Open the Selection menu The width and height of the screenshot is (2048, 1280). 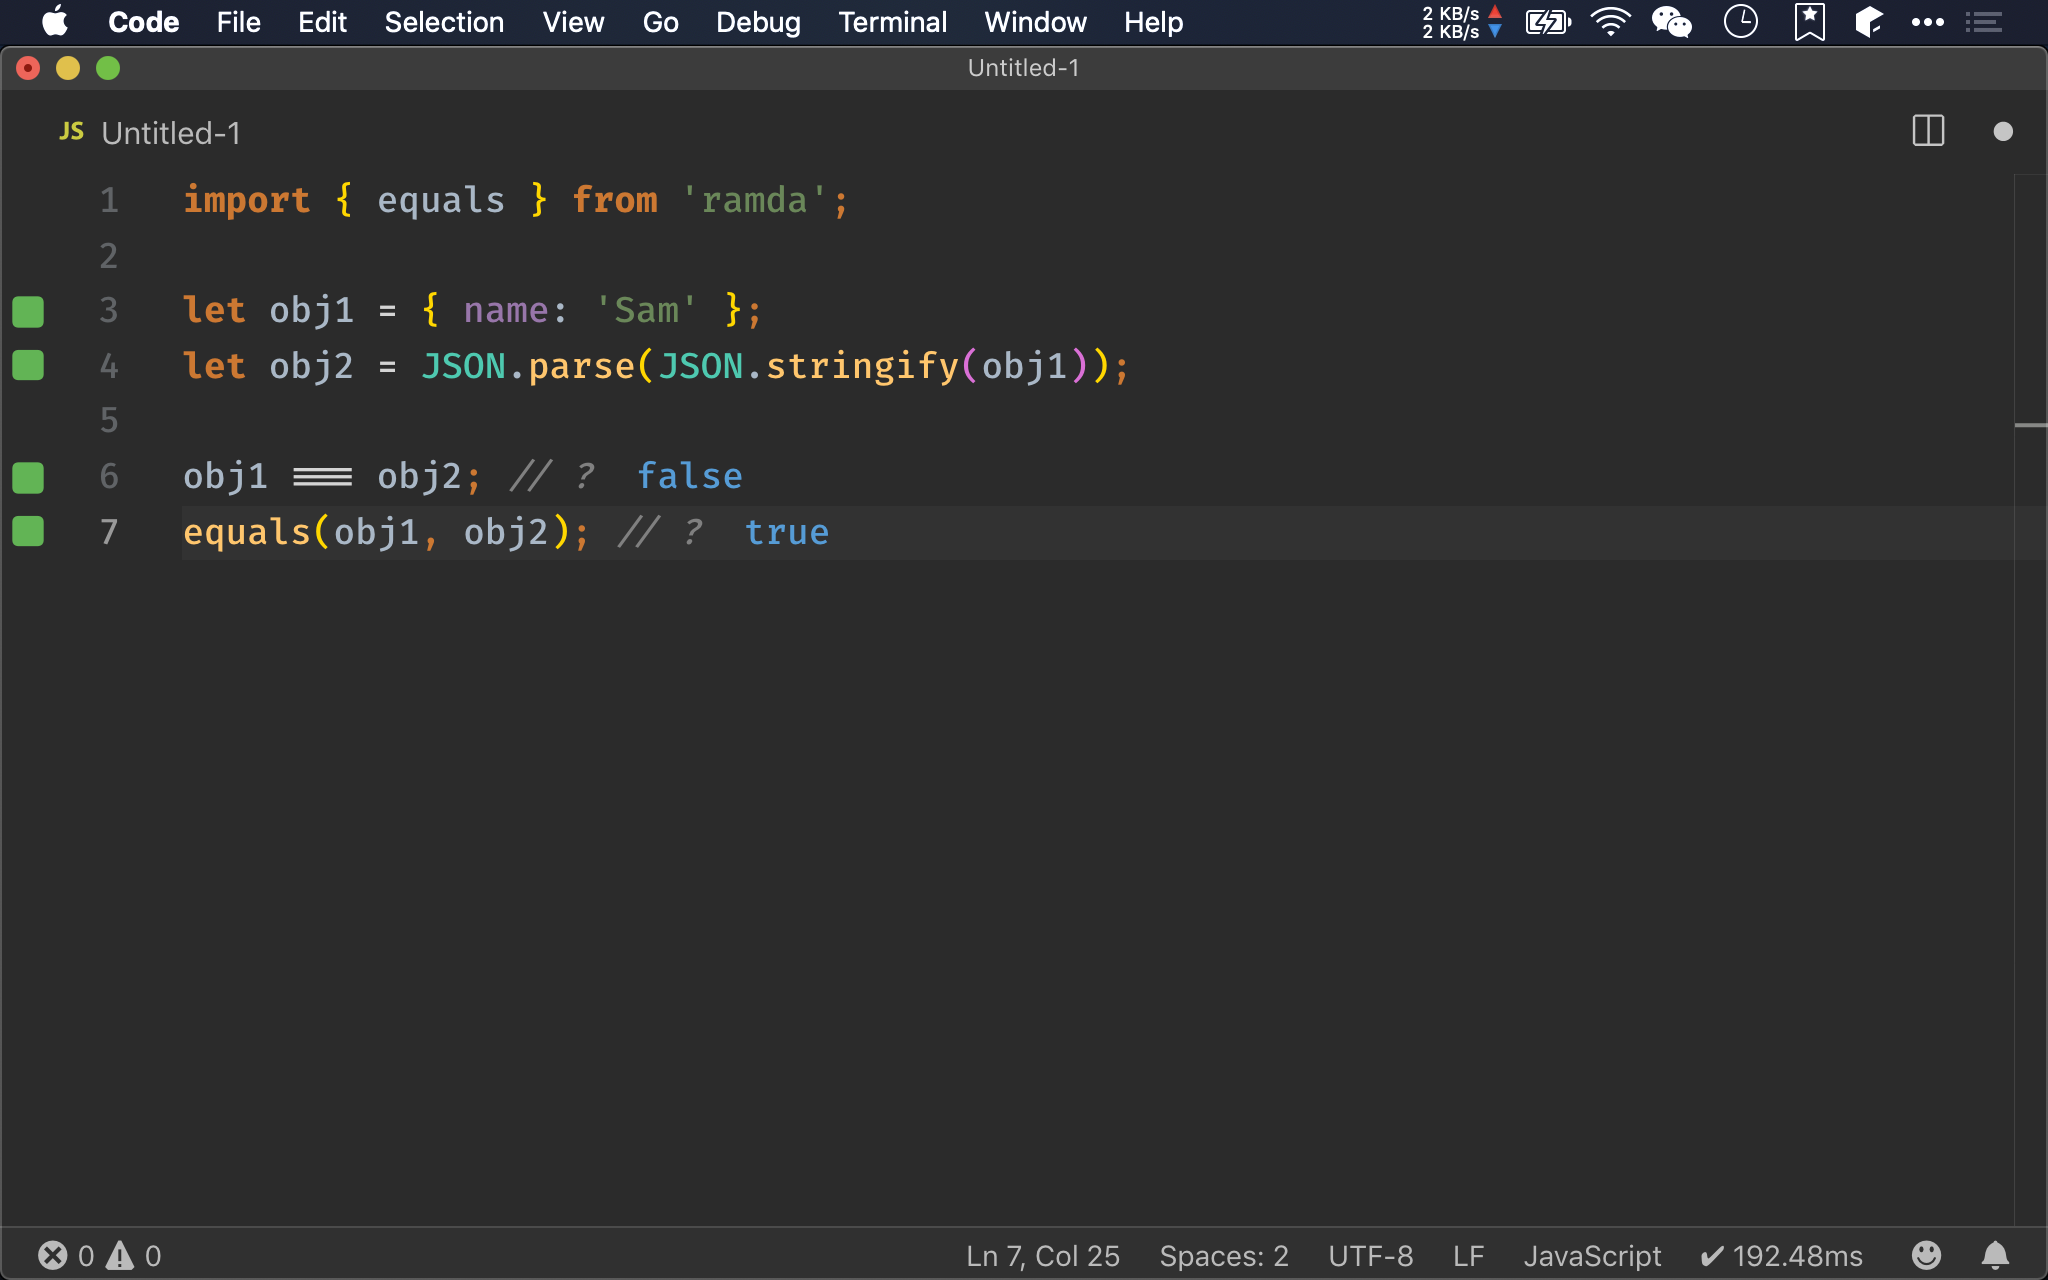[444, 22]
